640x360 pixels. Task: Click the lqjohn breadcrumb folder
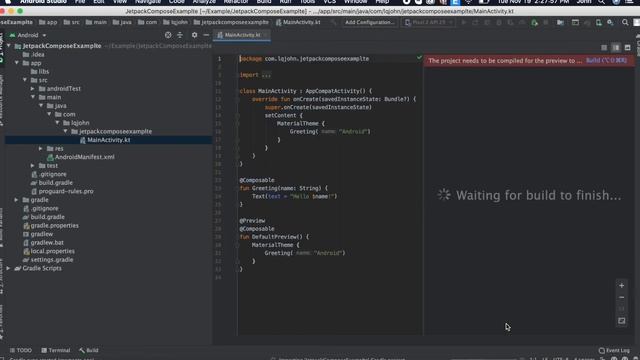coord(176,22)
